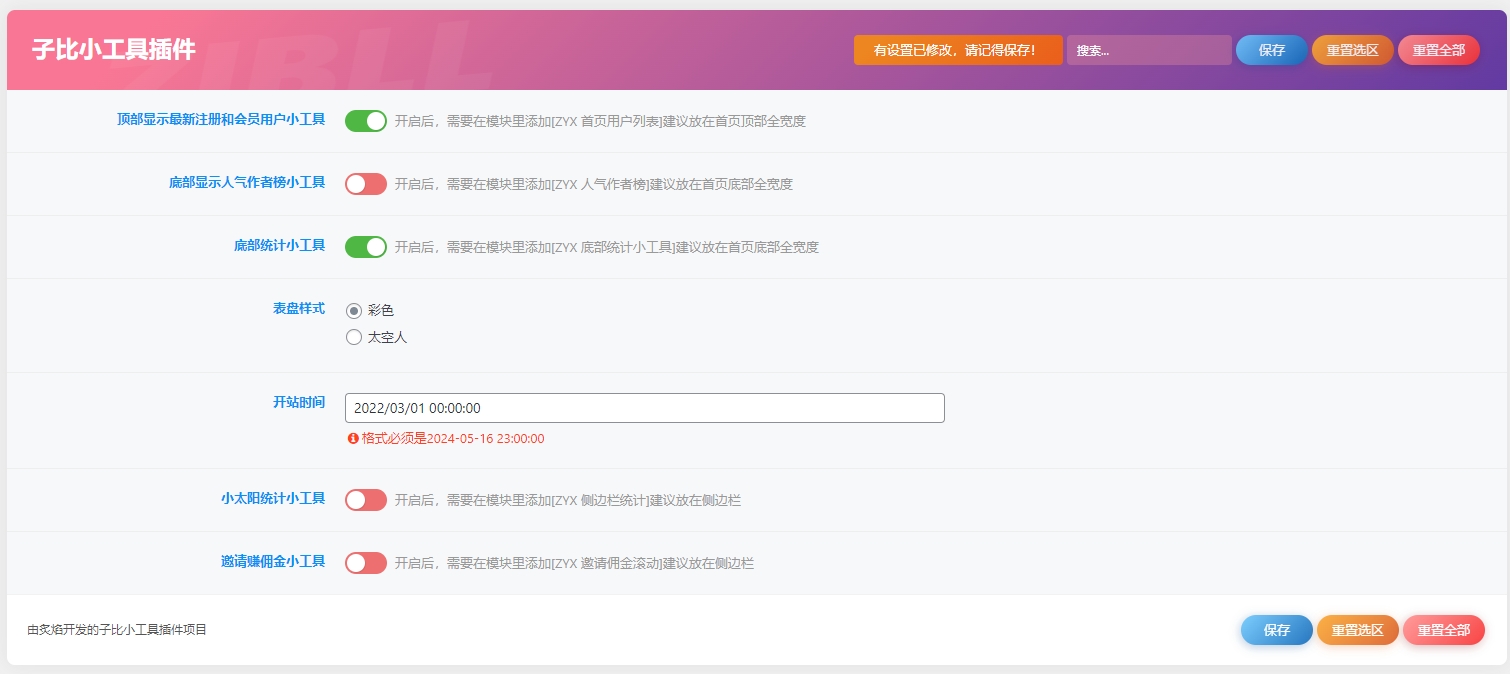The height and width of the screenshot is (674, 1510).
Task: Click the red error icon below the date field
Action: 353,438
